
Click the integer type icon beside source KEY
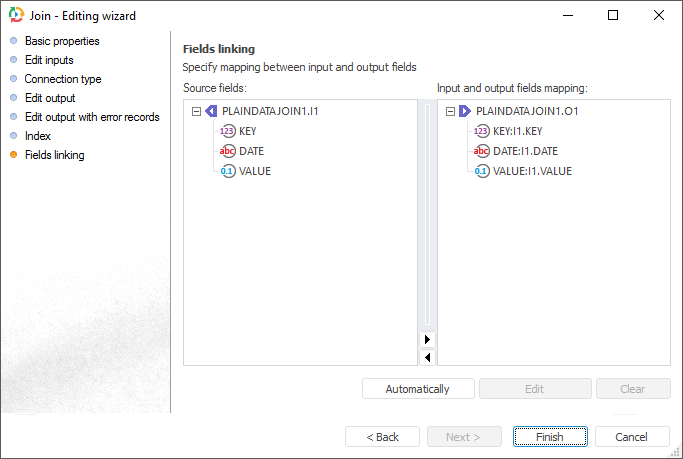228,131
